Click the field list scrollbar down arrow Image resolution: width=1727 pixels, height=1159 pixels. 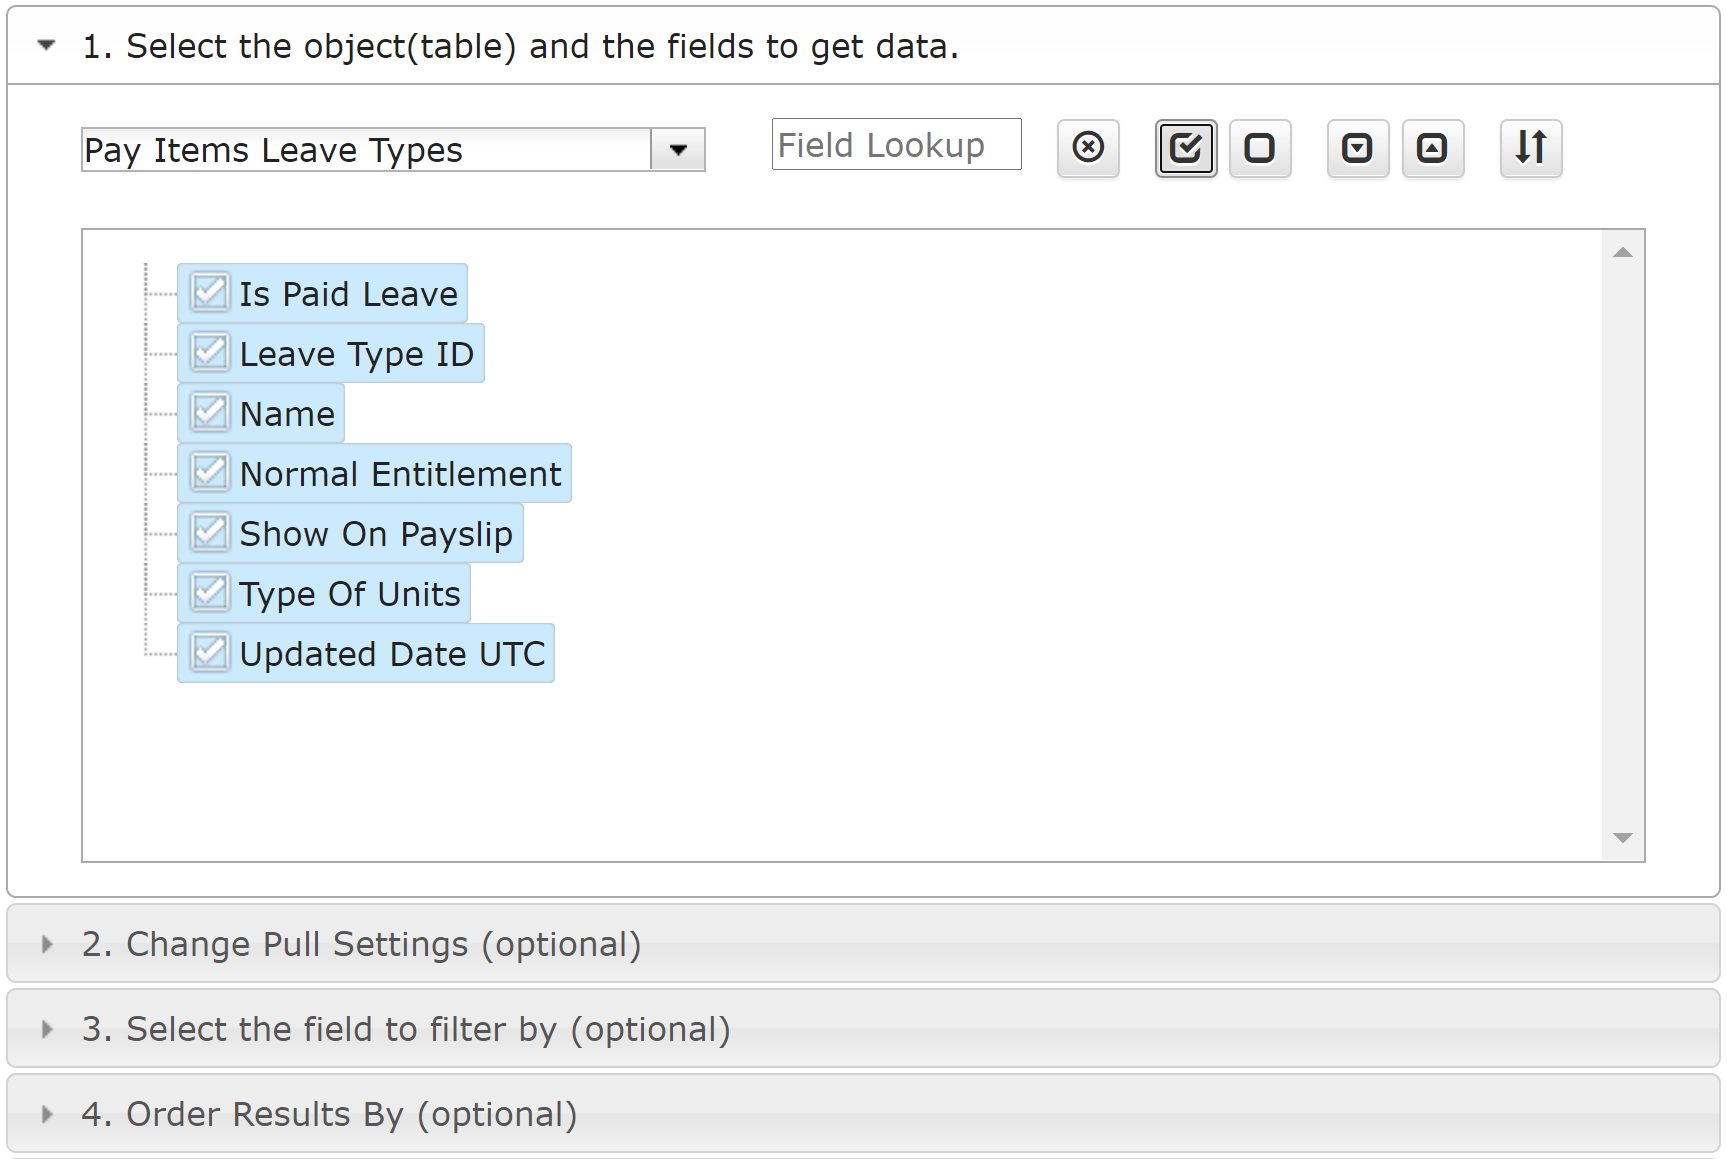1623,838
